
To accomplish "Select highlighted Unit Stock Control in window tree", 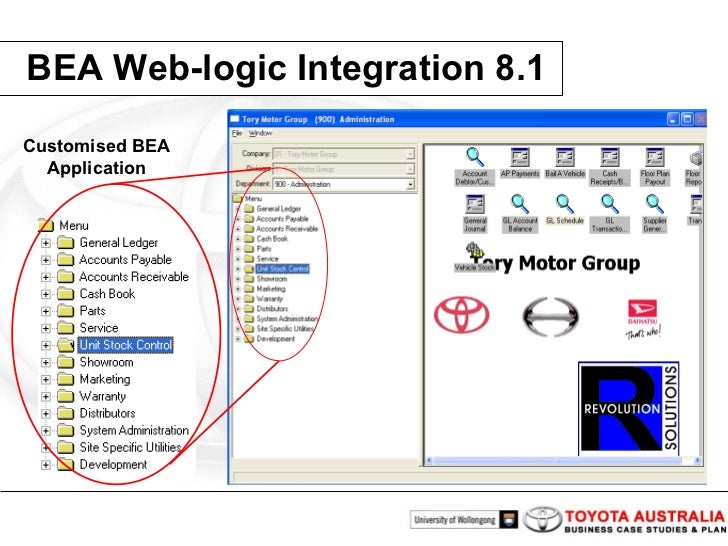I will pyautogui.click(x=282, y=269).
